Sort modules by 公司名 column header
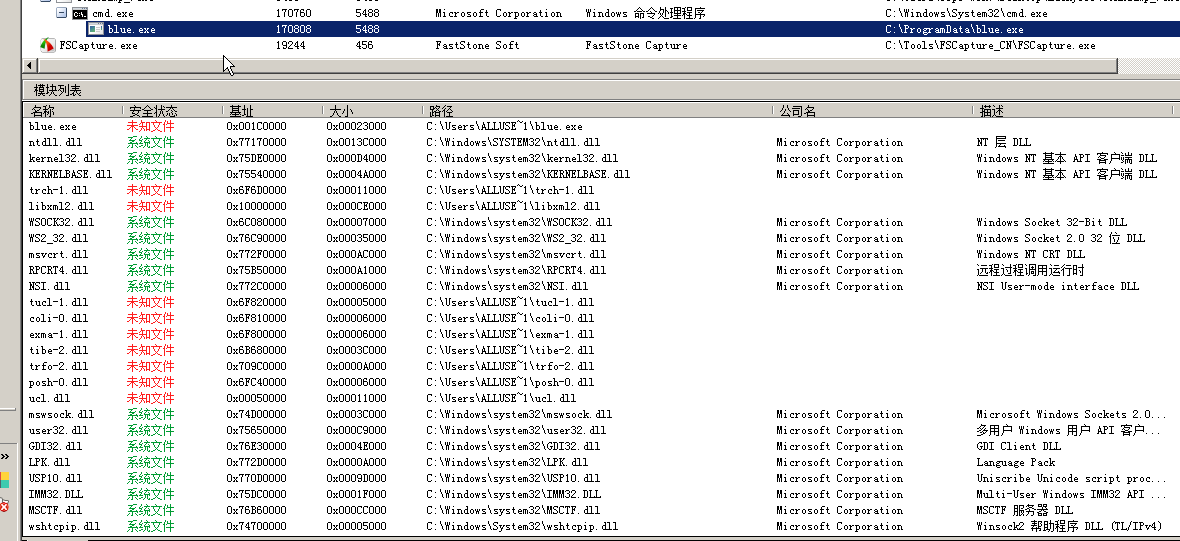The image size is (1180, 541). pyautogui.click(x=873, y=111)
